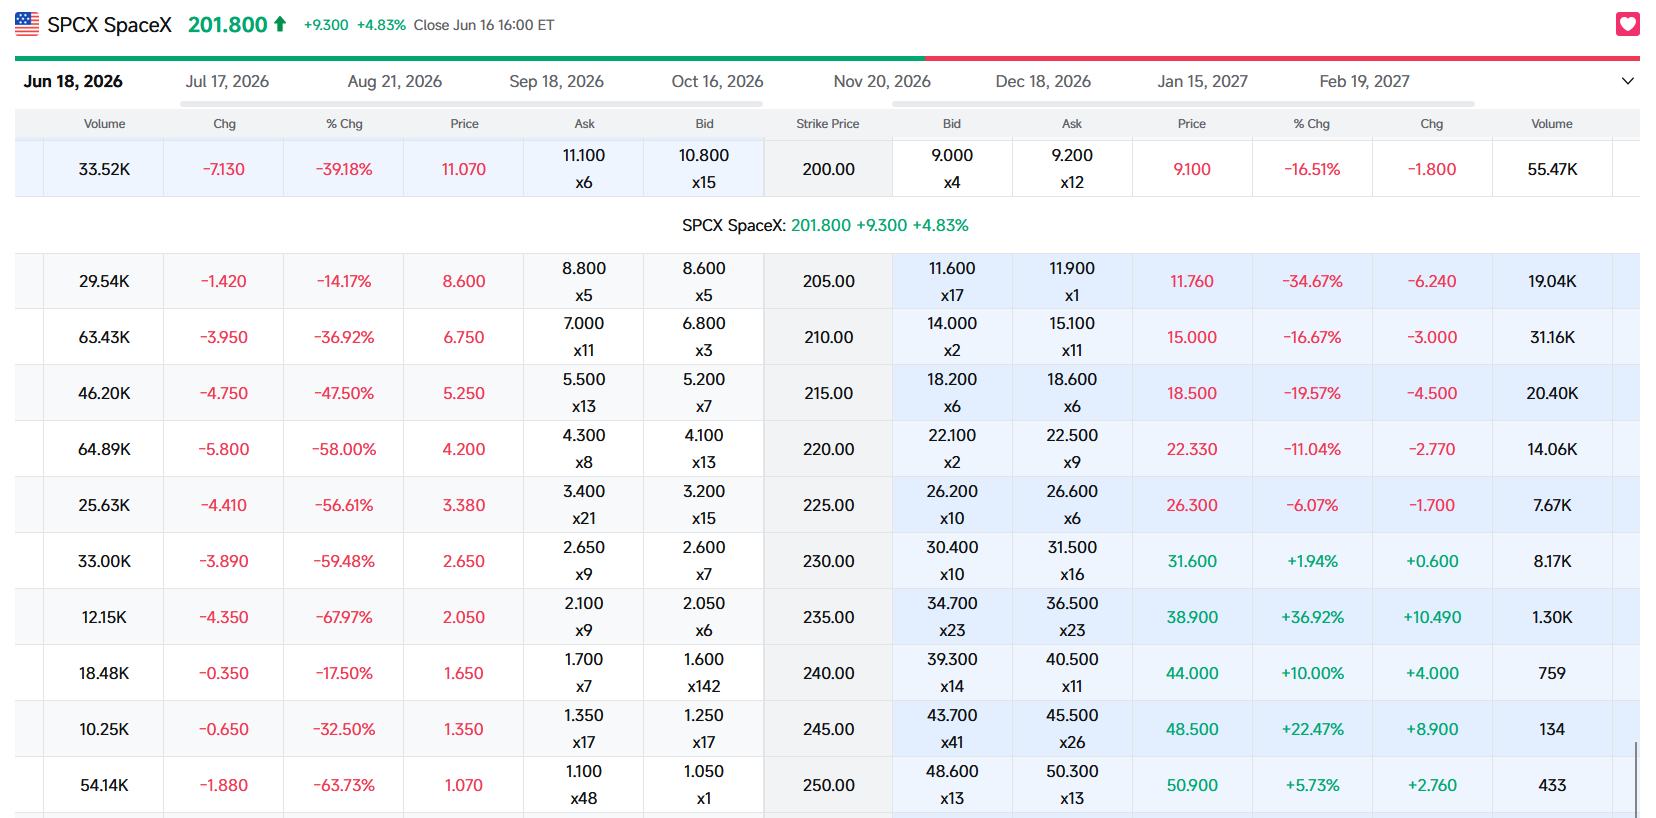Expand the expiration dates chevron dropdown
Viewport: 1656px width, 818px height.
pos(1628,81)
